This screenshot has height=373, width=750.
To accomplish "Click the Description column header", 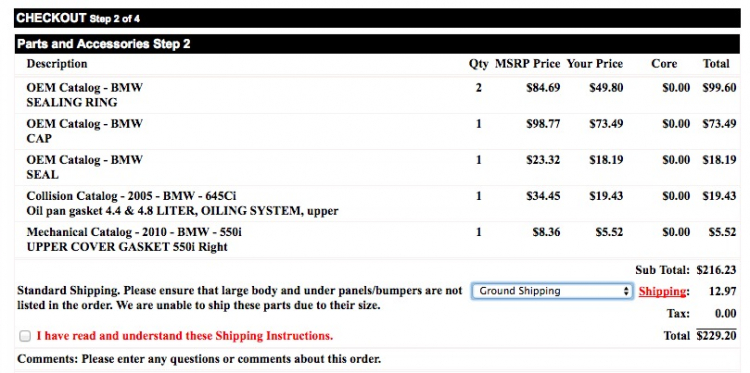I will [x=57, y=64].
